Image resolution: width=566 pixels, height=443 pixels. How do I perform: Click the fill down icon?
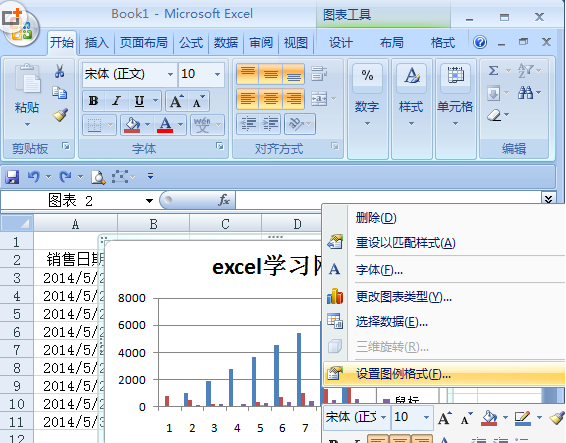(493, 94)
